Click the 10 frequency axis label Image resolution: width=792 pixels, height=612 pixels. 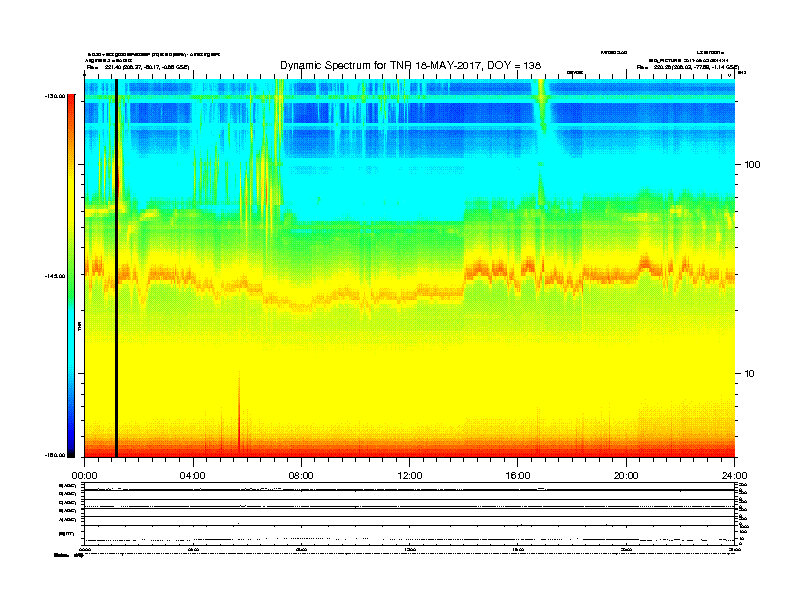tap(750, 374)
